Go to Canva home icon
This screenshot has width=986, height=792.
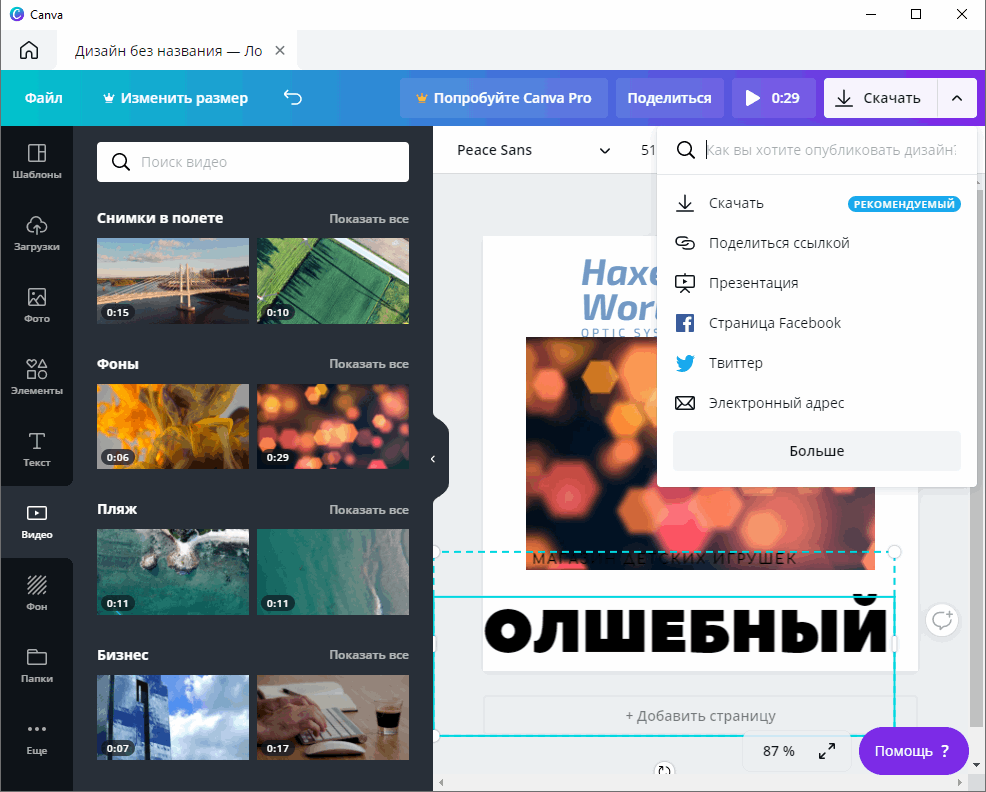(29, 50)
